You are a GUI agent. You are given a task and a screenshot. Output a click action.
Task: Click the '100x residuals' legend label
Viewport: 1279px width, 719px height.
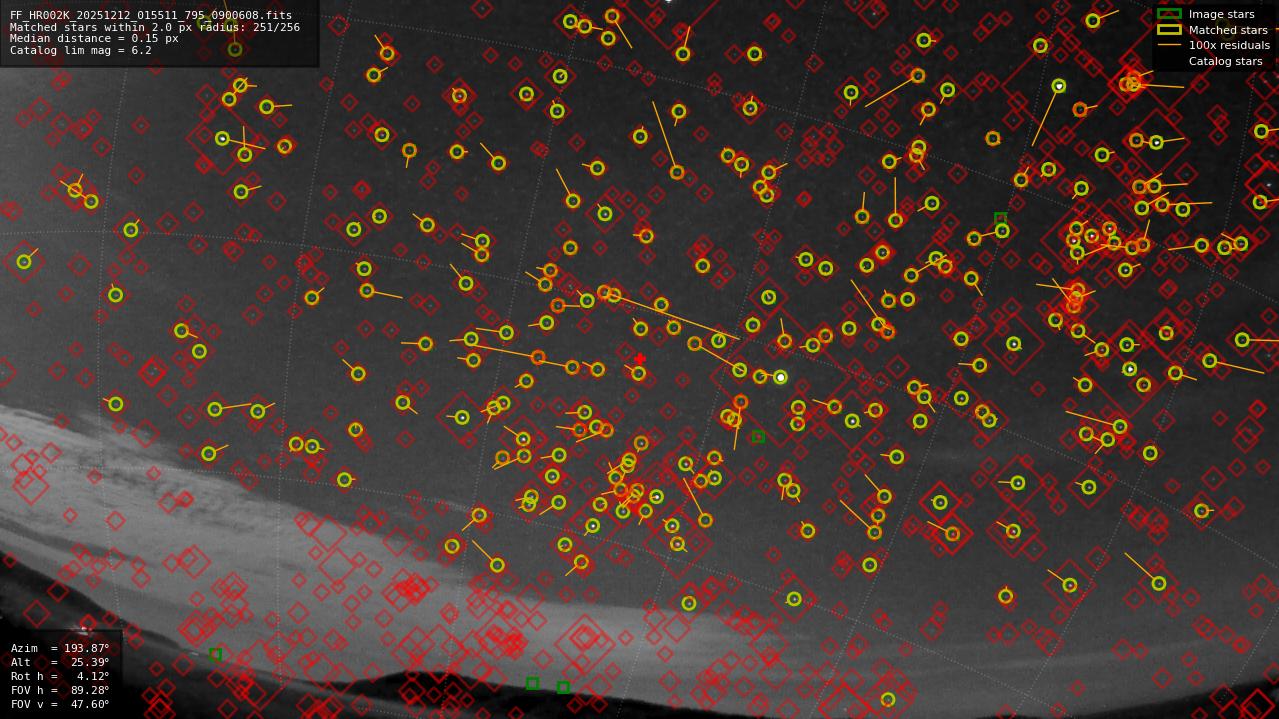click(x=1229, y=45)
